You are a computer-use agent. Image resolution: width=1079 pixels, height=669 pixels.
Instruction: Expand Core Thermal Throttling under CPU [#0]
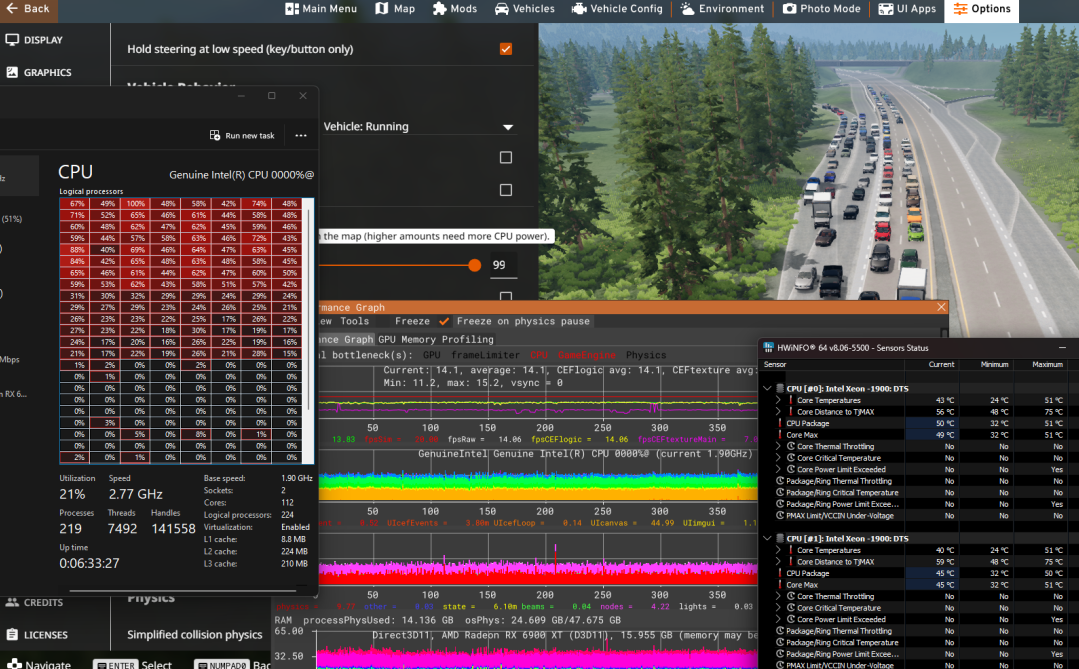(779, 447)
